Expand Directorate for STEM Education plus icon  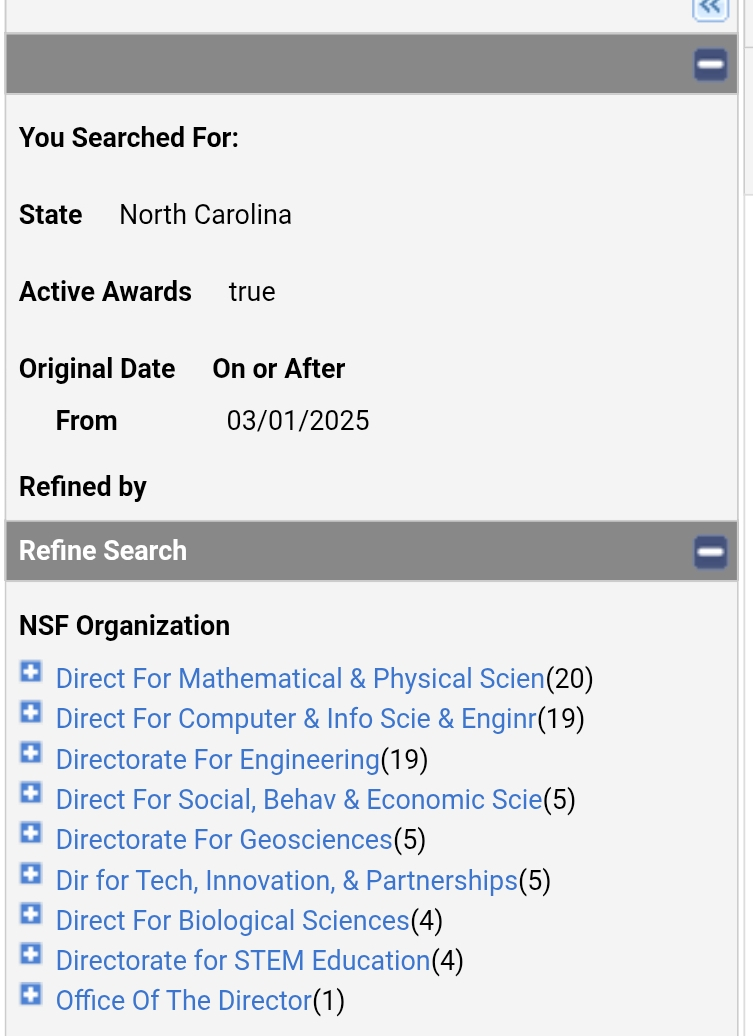31,954
